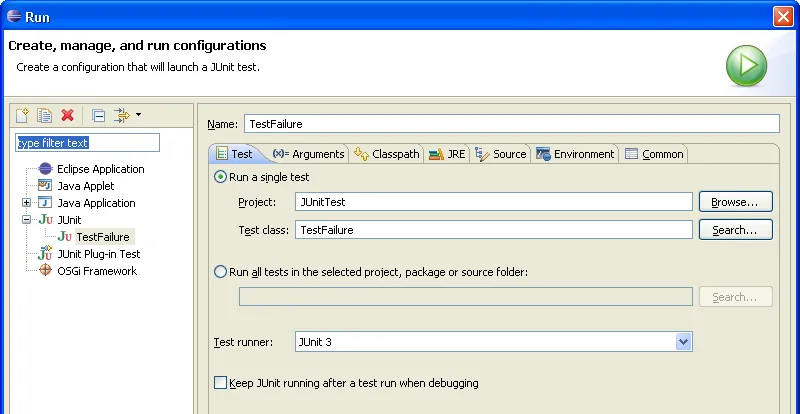Viewport: 800px width, 414px height.
Task: Switch to the Classpath tab
Action: pos(387,154)
